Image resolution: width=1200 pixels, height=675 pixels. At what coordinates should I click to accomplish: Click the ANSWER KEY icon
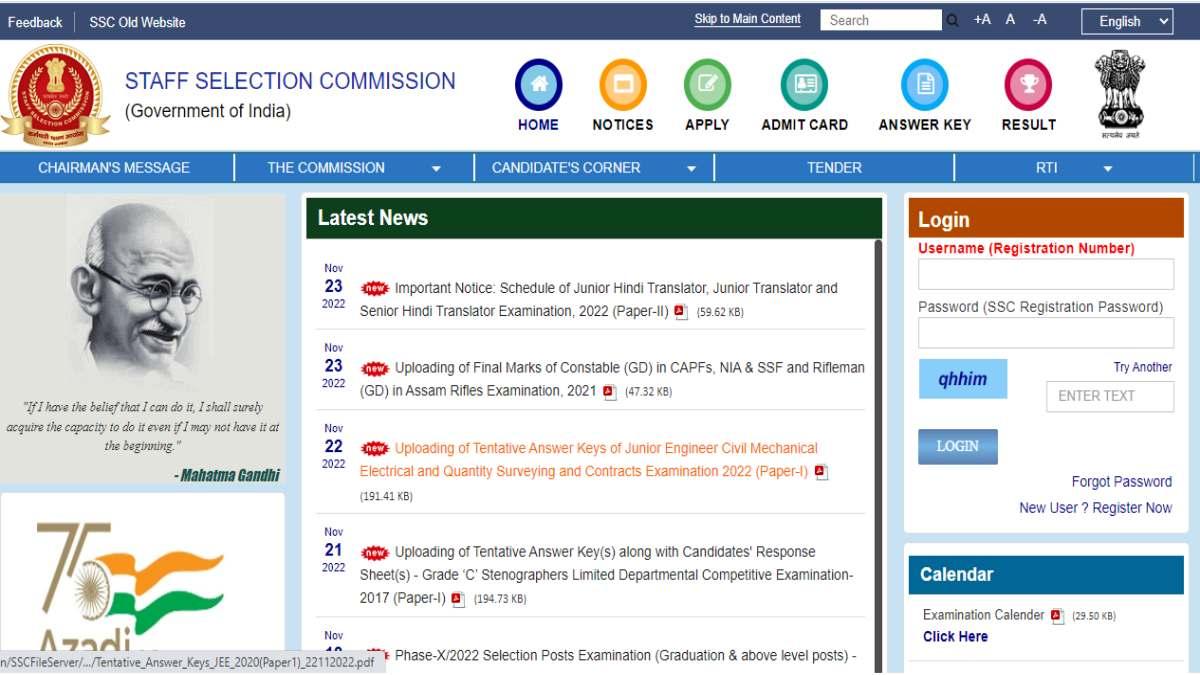coord(923,85)
